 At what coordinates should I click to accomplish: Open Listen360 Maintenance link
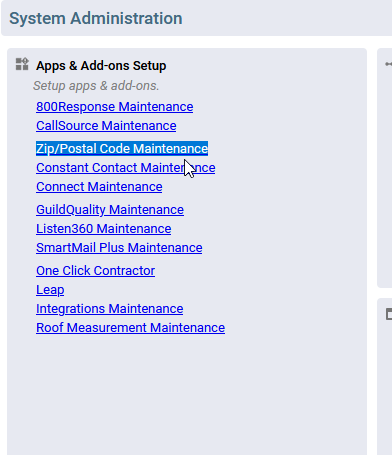pos(103,229)
